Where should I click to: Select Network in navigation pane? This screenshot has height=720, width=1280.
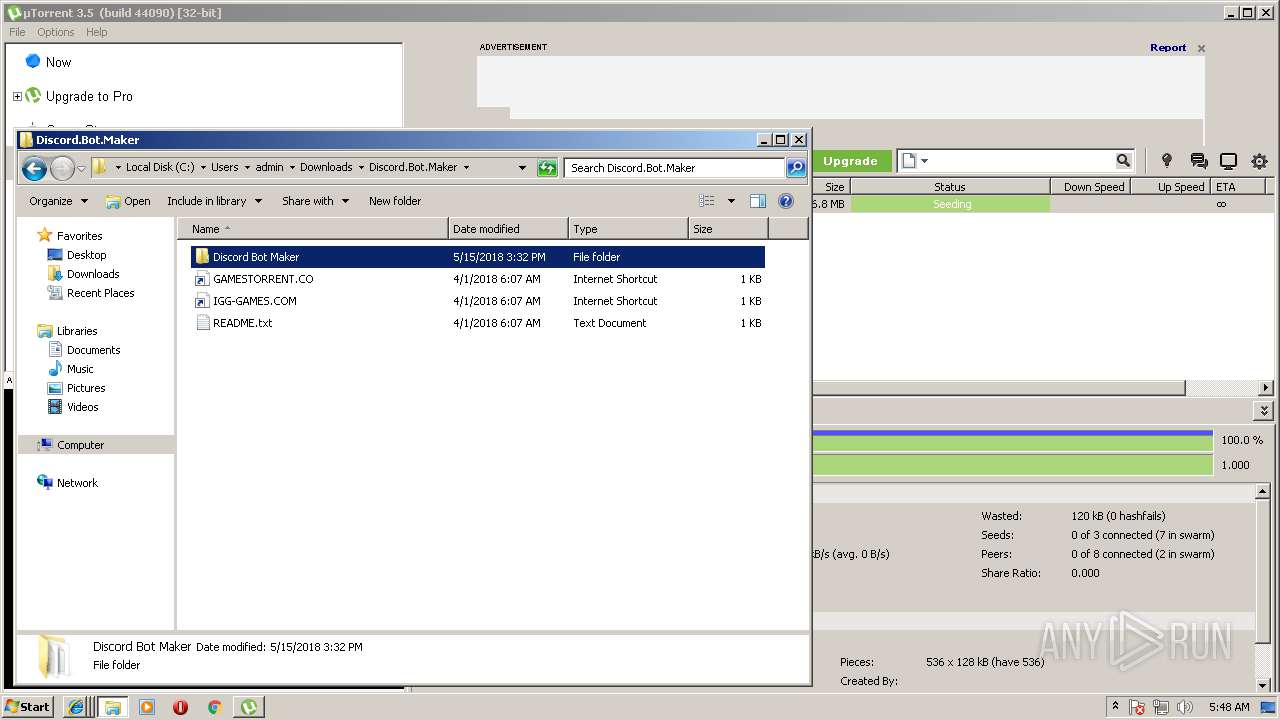(x=77, y=483)
